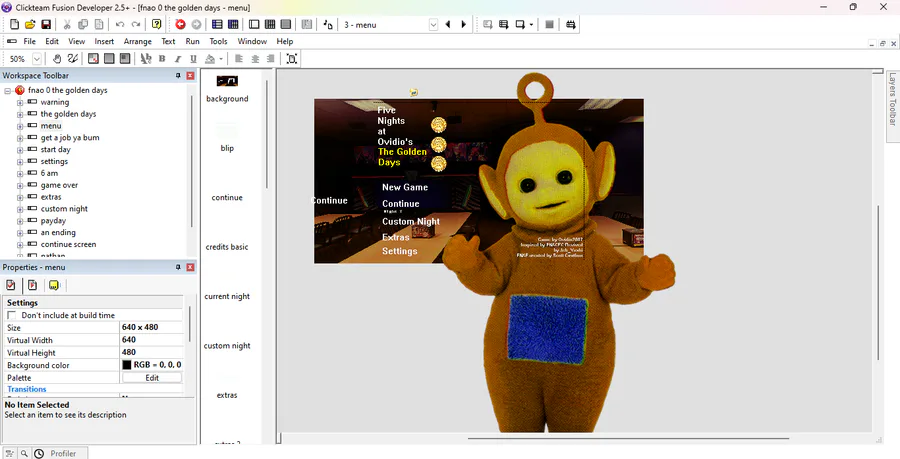
Task: Expand the warning frame node
Action: 20,103
